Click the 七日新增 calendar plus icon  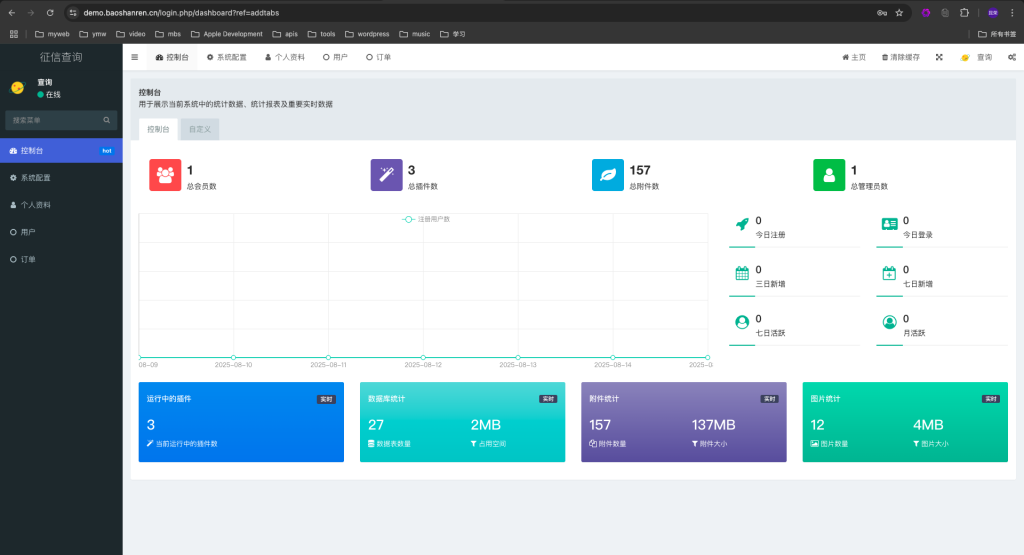coord(889,274)
